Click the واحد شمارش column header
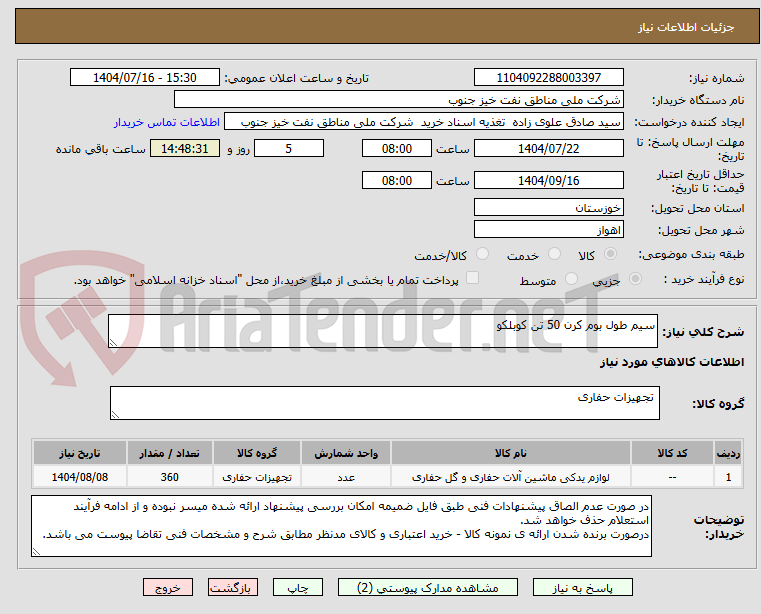Viewport: 761px width, 614px height. 346,453
